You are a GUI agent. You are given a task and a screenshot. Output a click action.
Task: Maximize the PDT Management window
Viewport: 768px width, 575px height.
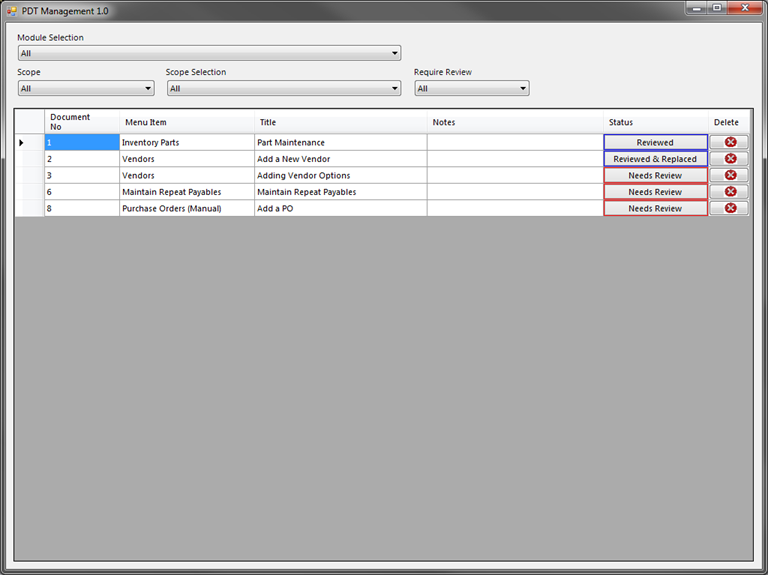coord(717,8)
